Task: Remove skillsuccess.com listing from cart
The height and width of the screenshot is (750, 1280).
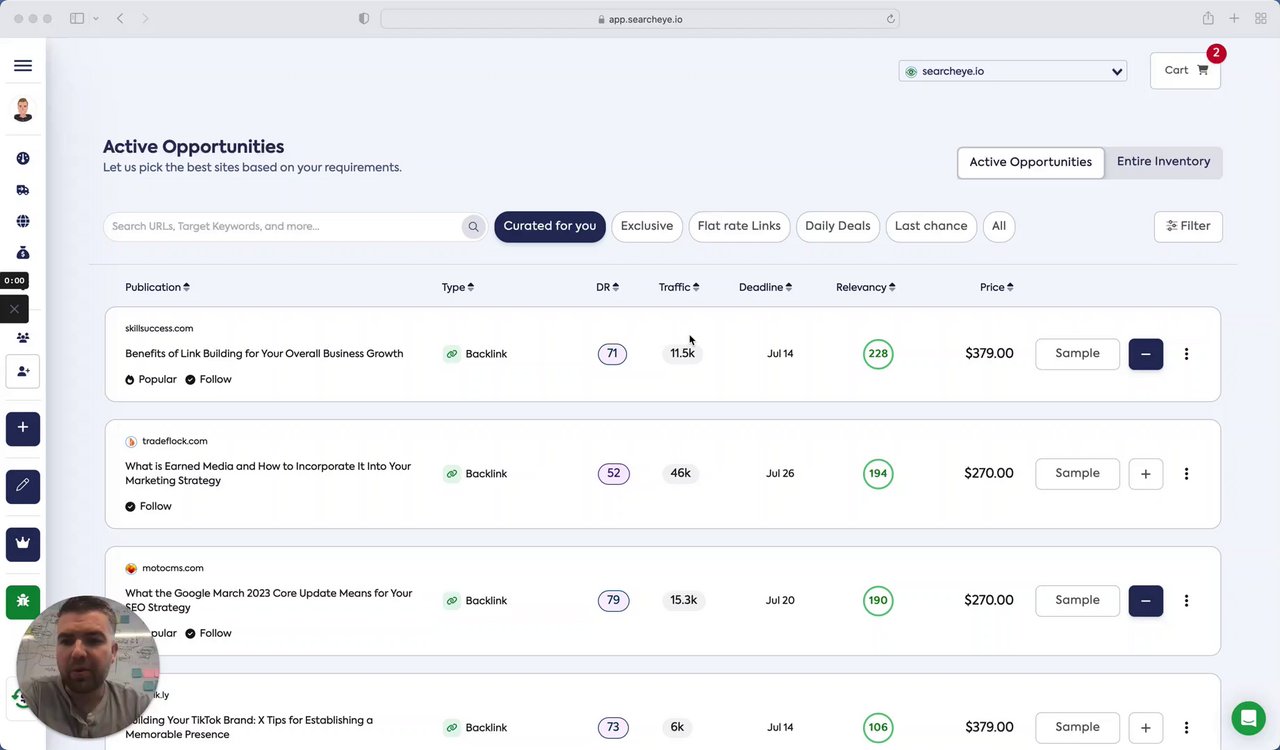Action: point(1145,354)
